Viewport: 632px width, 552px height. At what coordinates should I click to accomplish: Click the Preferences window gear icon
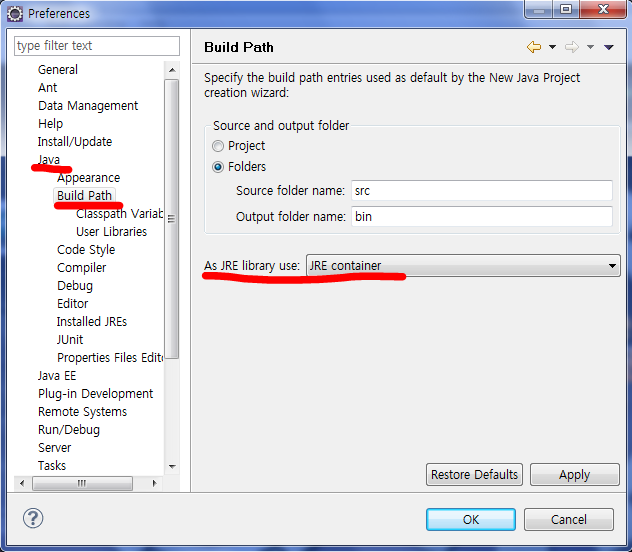[x=15, y=14]
